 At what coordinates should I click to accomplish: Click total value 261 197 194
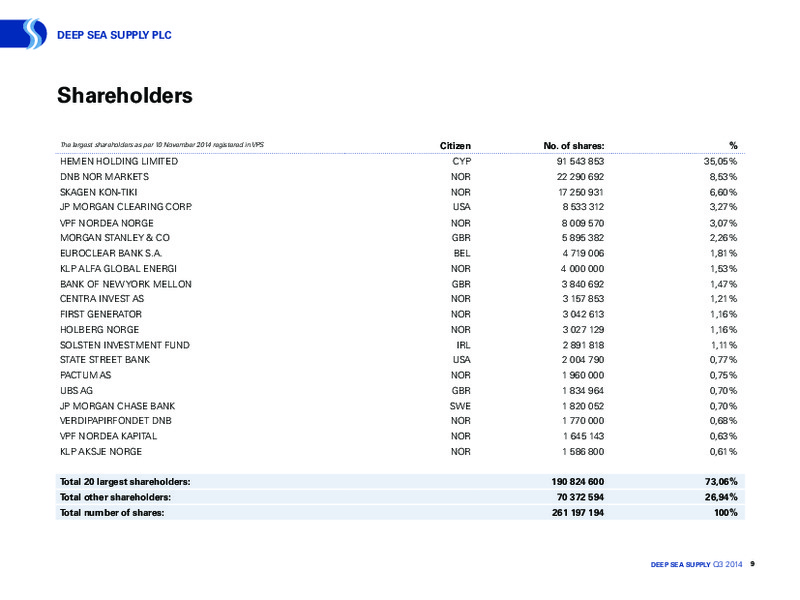tap(578, 513)
